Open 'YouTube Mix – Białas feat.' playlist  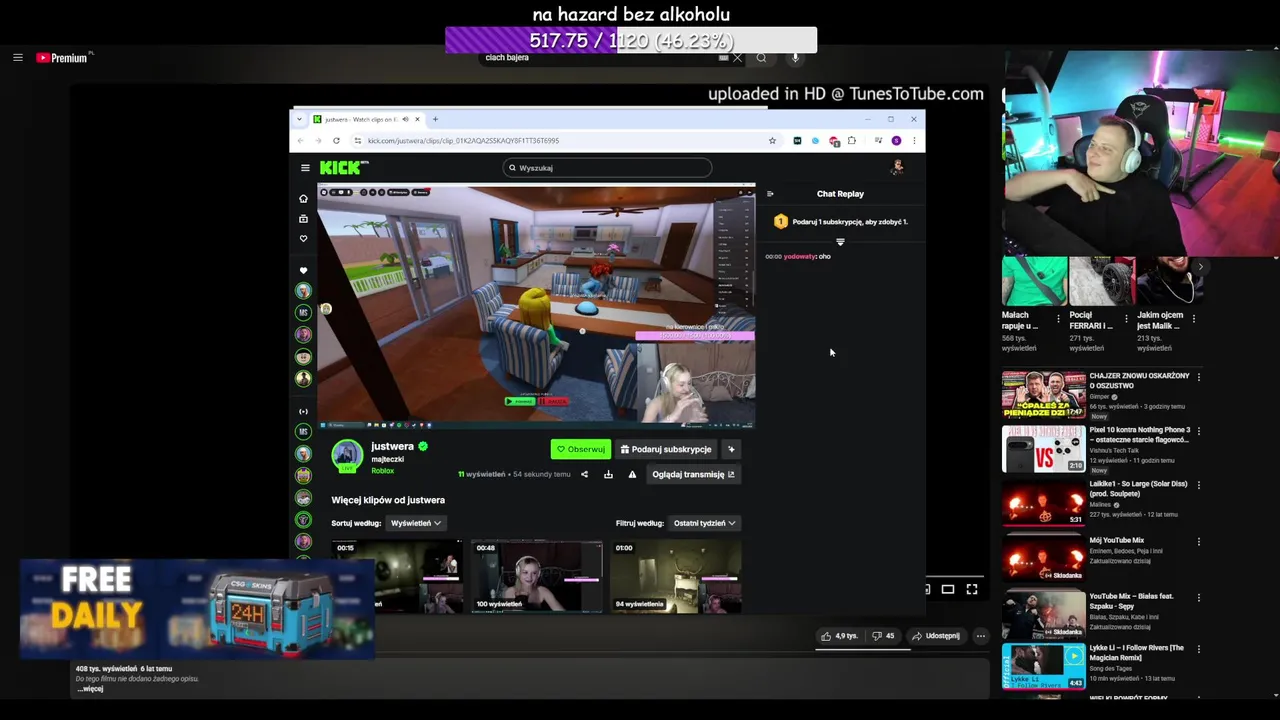(x=1044, y=613)
